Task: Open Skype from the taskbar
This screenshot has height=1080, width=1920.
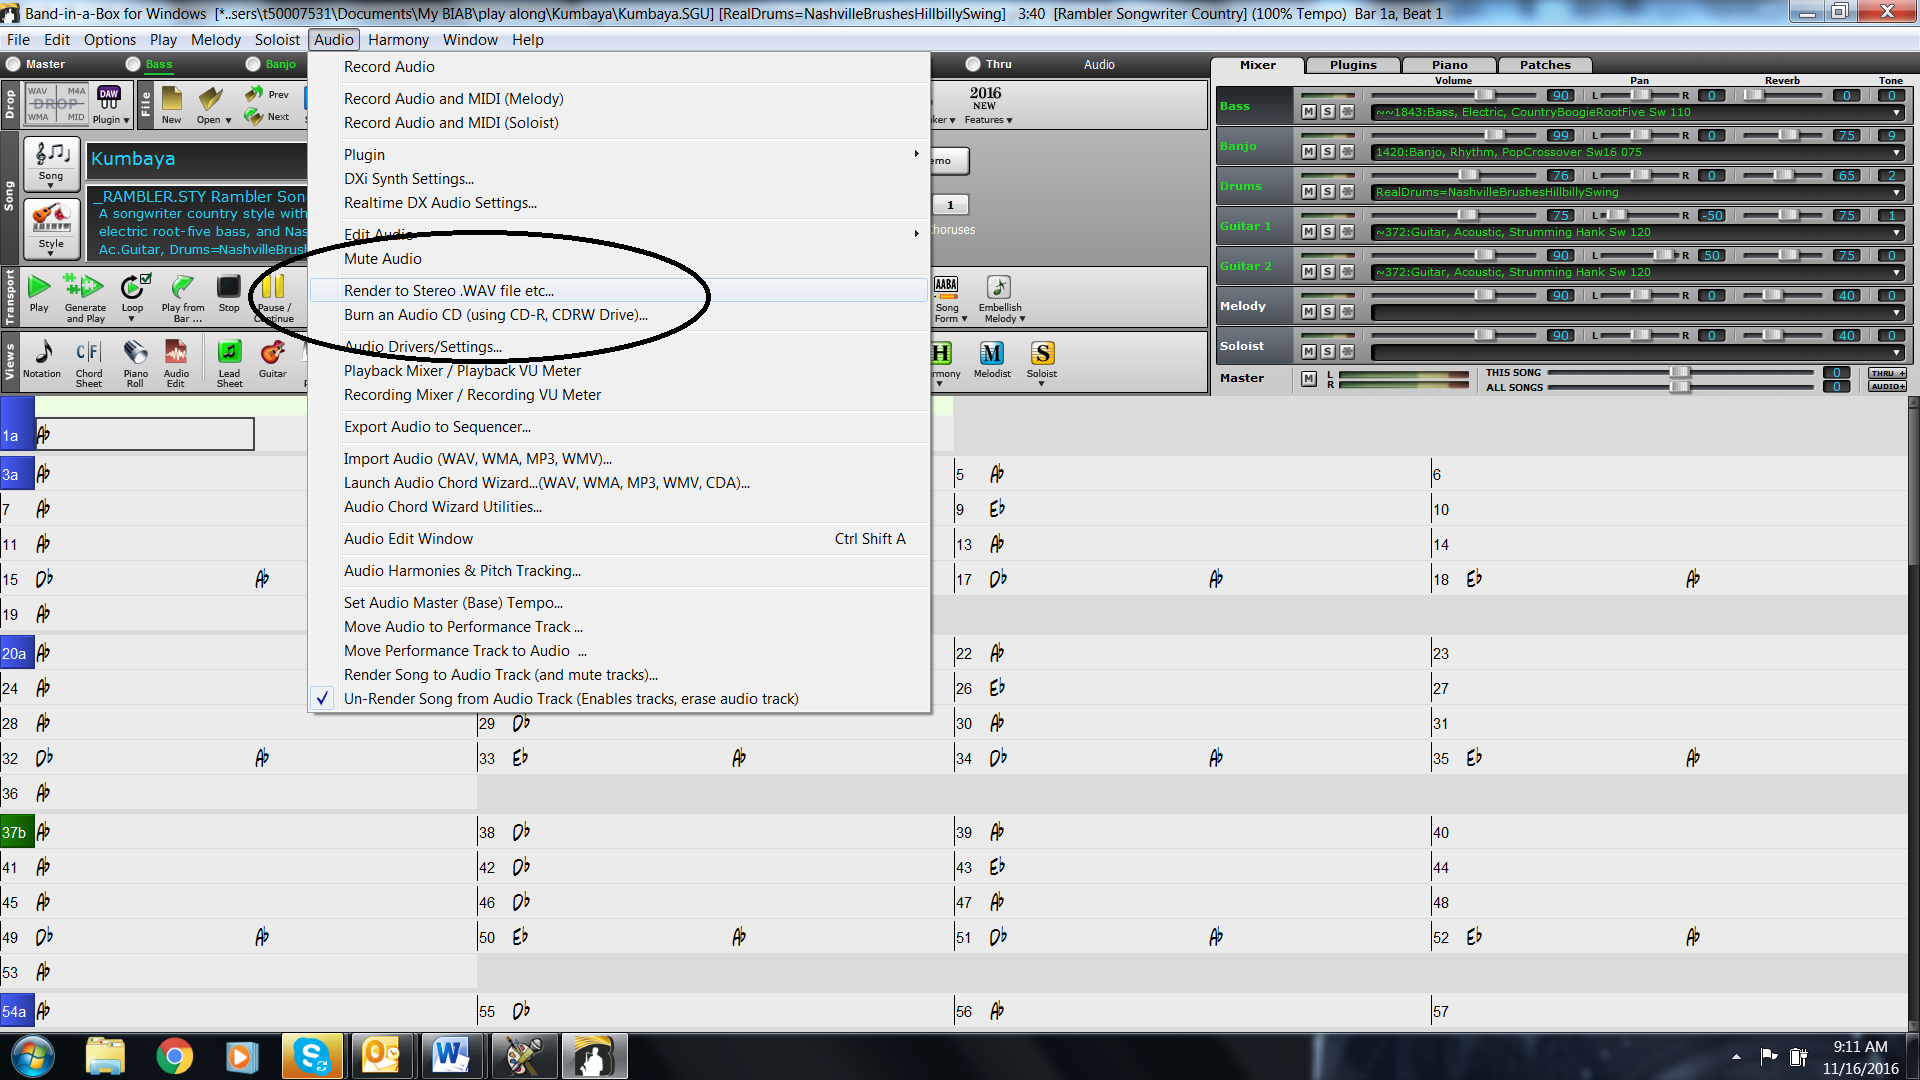Action: pos(313,1056)
